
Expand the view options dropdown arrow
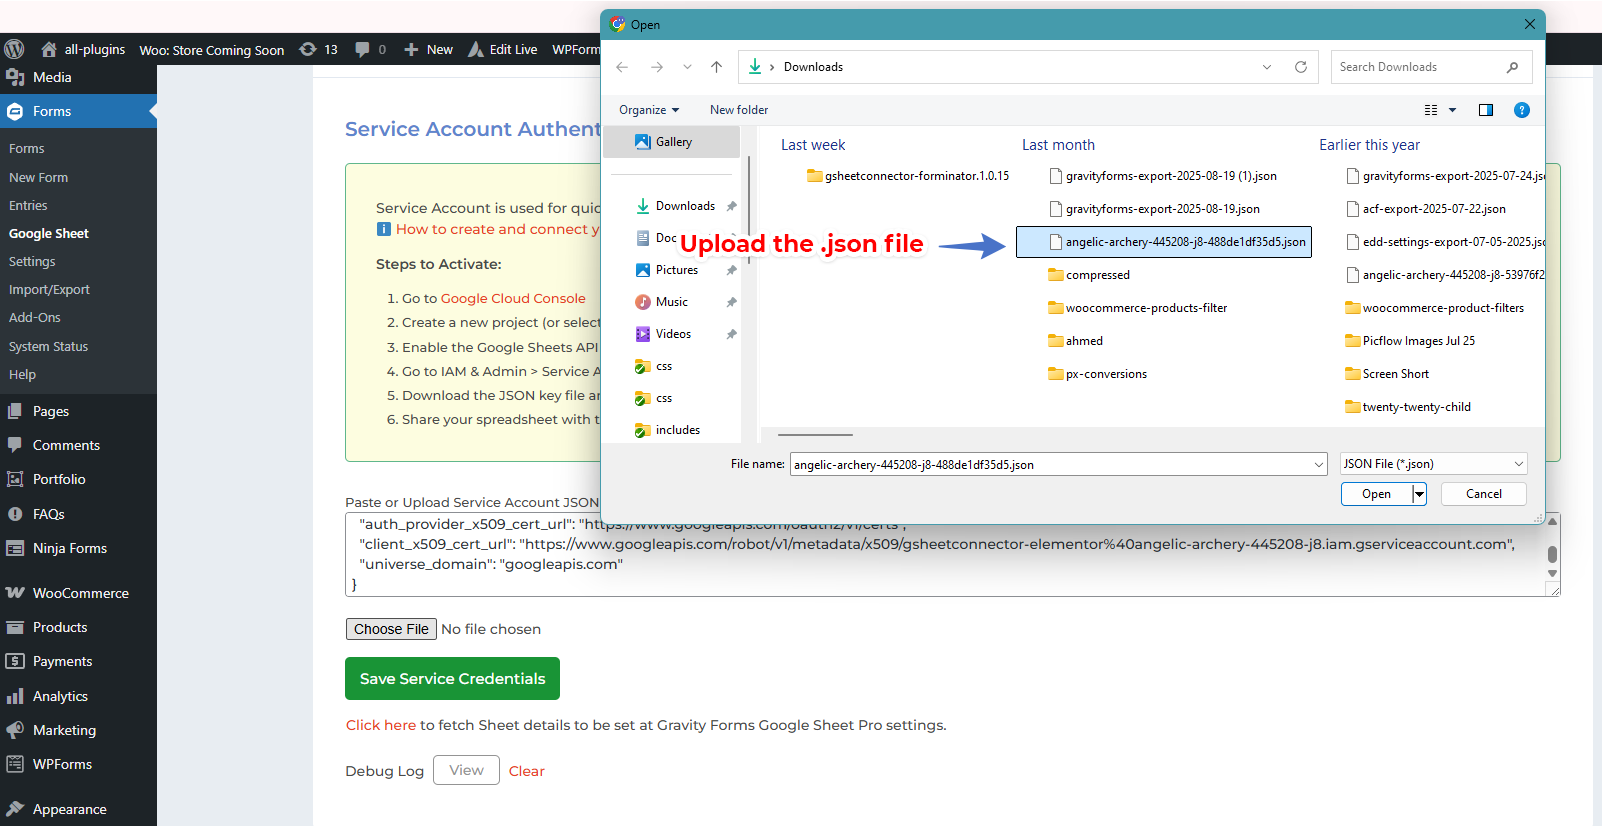point(1453,110)
